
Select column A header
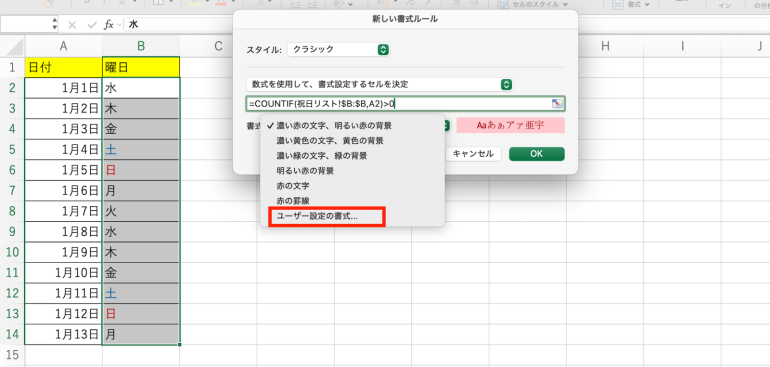(x=63, y=46)
